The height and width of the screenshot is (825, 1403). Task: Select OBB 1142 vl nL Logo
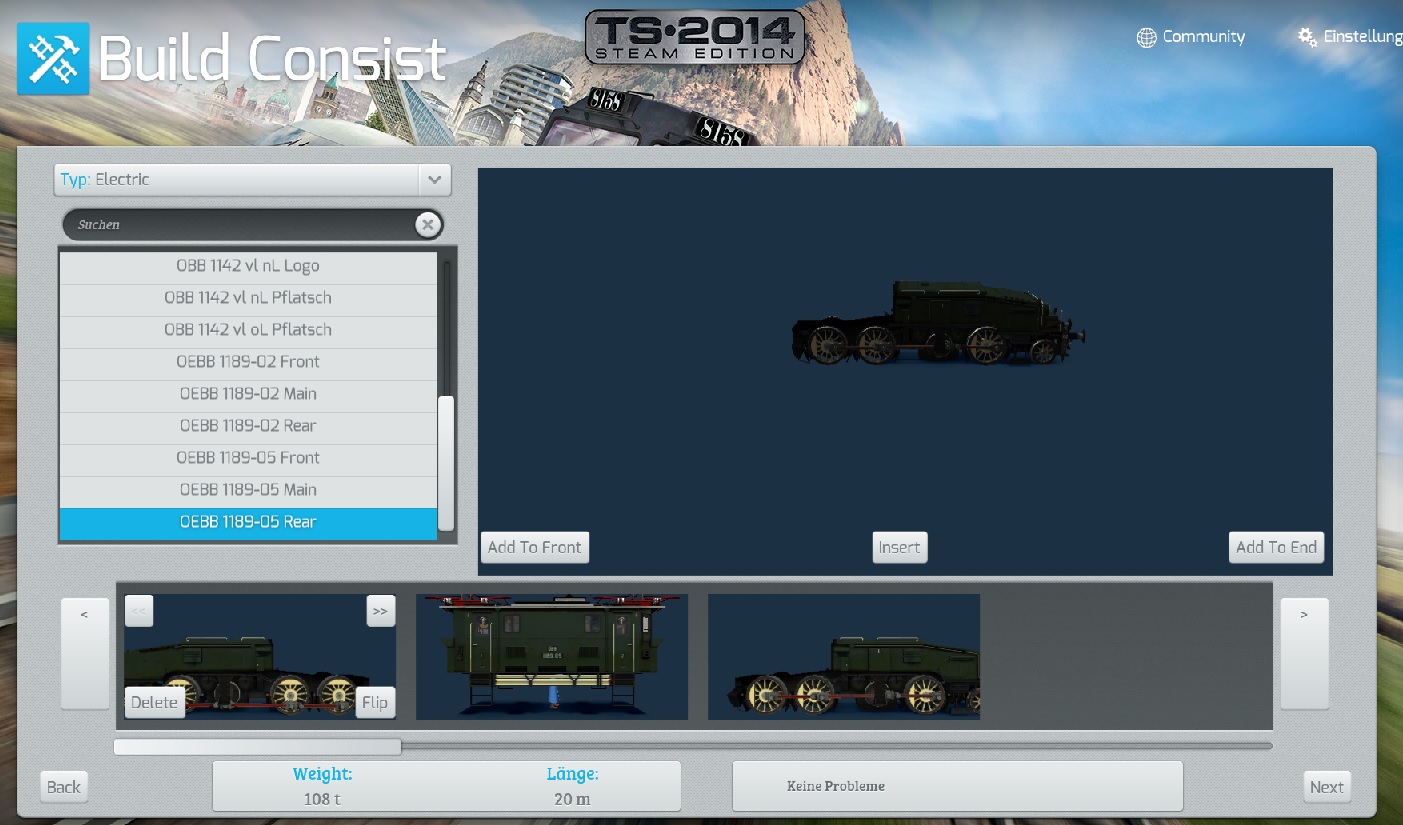(248, 266)
